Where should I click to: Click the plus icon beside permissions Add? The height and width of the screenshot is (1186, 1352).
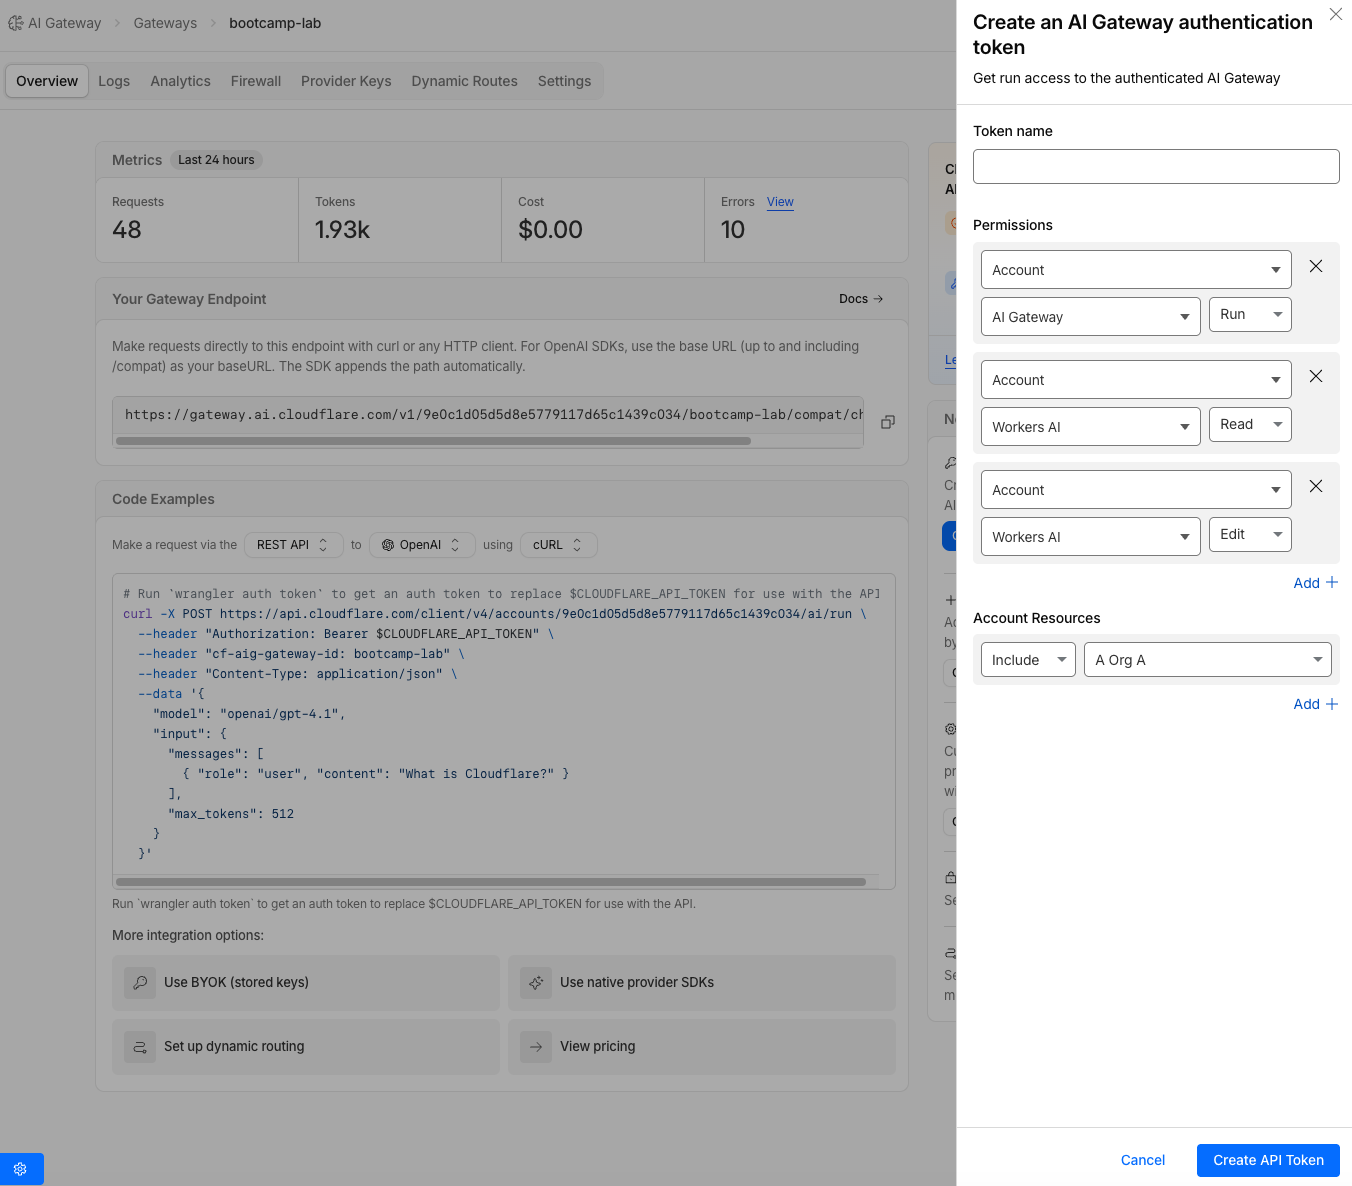(x=1331, y=582)
